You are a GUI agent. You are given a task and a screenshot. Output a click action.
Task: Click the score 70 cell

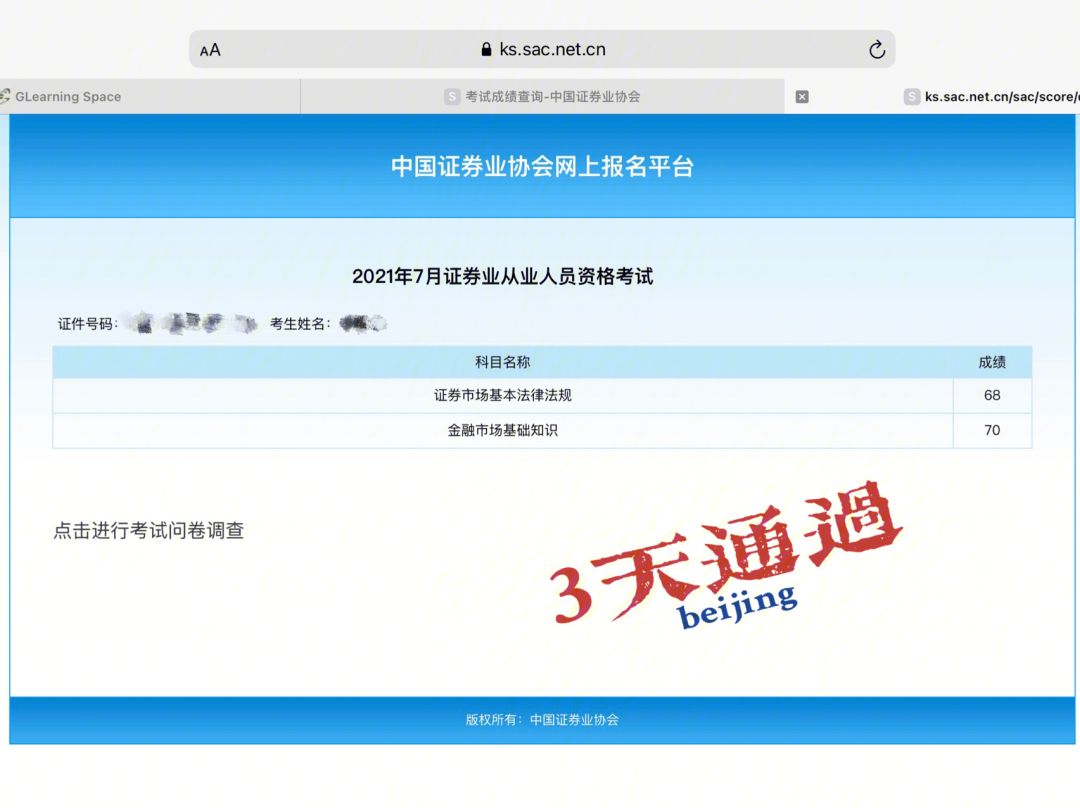(992, 430)
